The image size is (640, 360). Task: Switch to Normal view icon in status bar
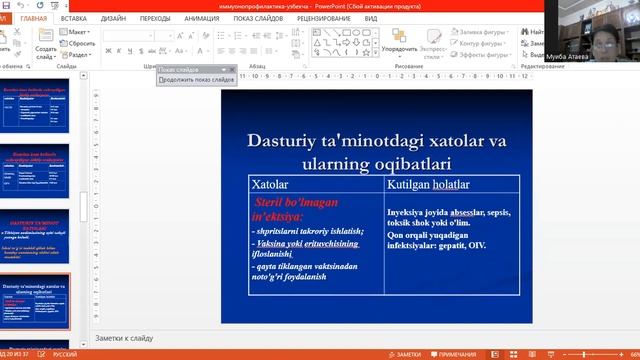(x=495, y=354)
